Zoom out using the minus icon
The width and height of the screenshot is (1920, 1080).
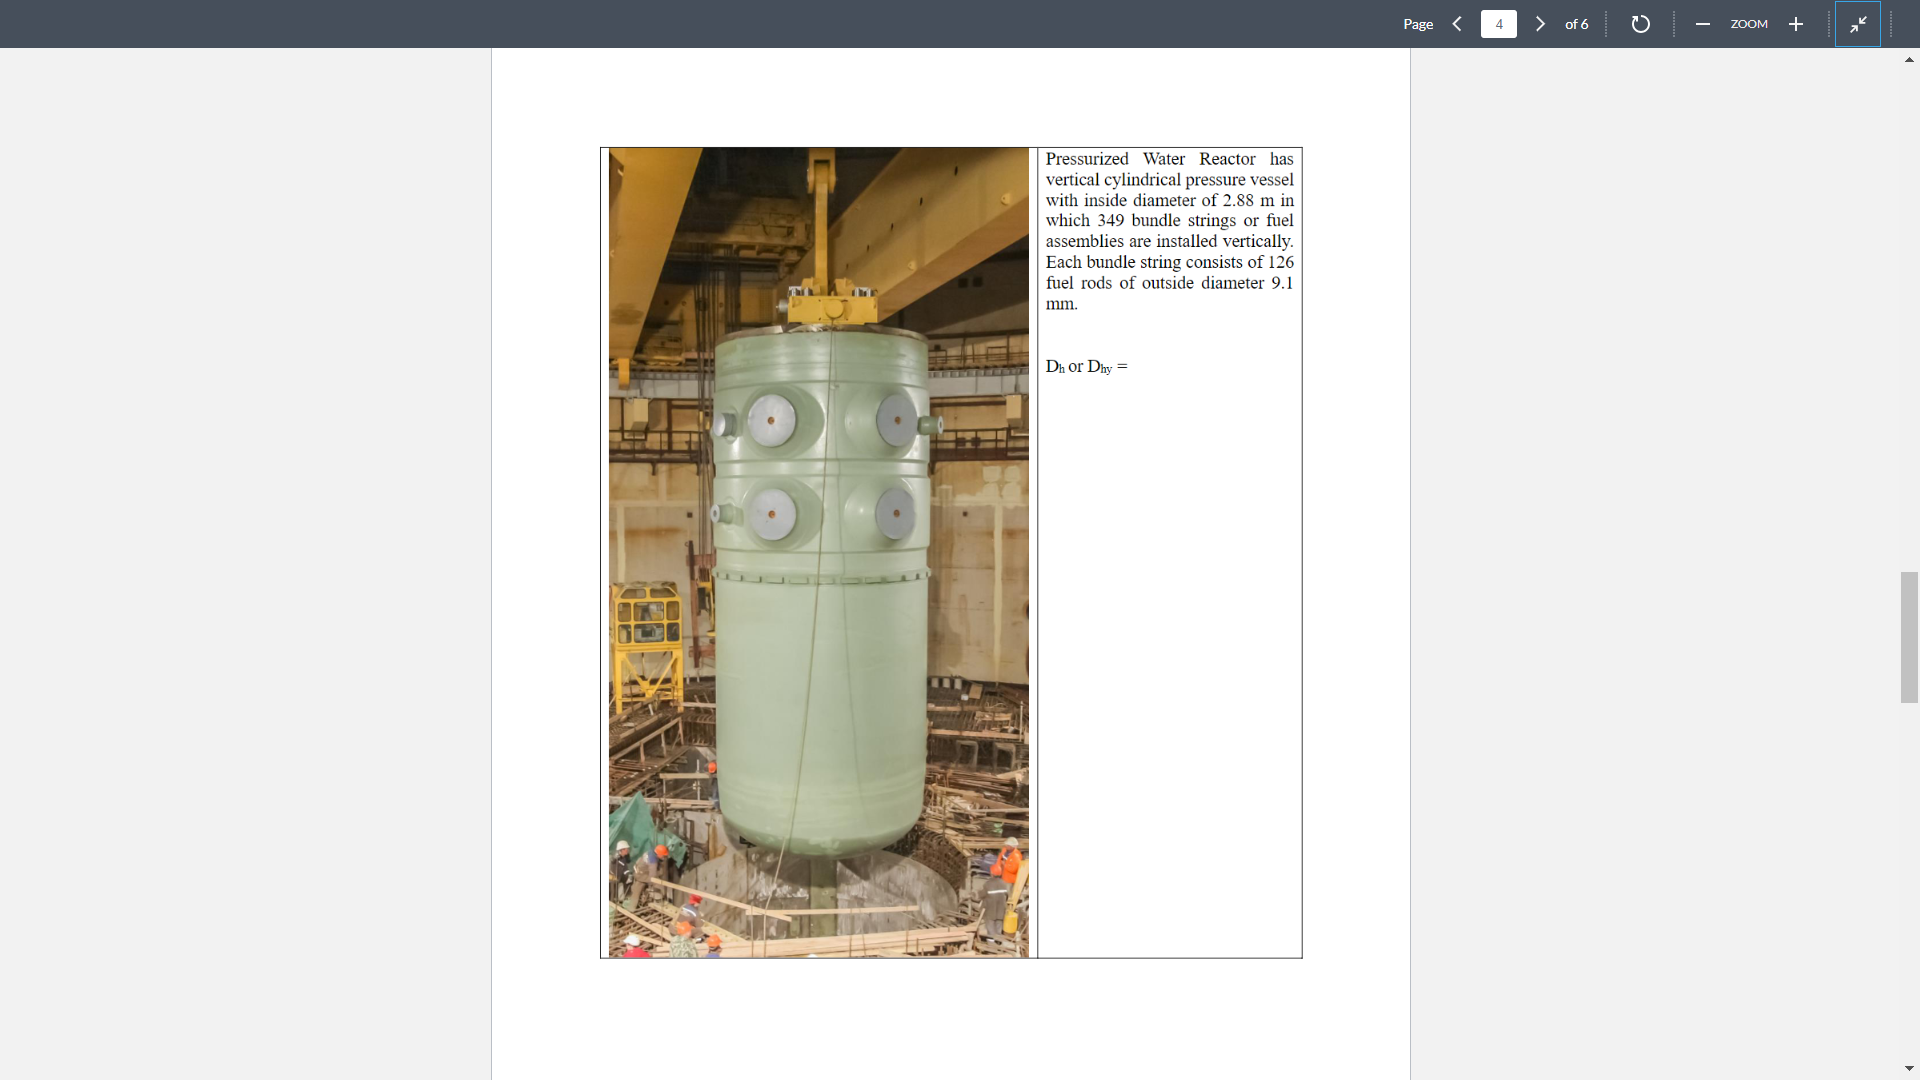tap(1702, 23)
